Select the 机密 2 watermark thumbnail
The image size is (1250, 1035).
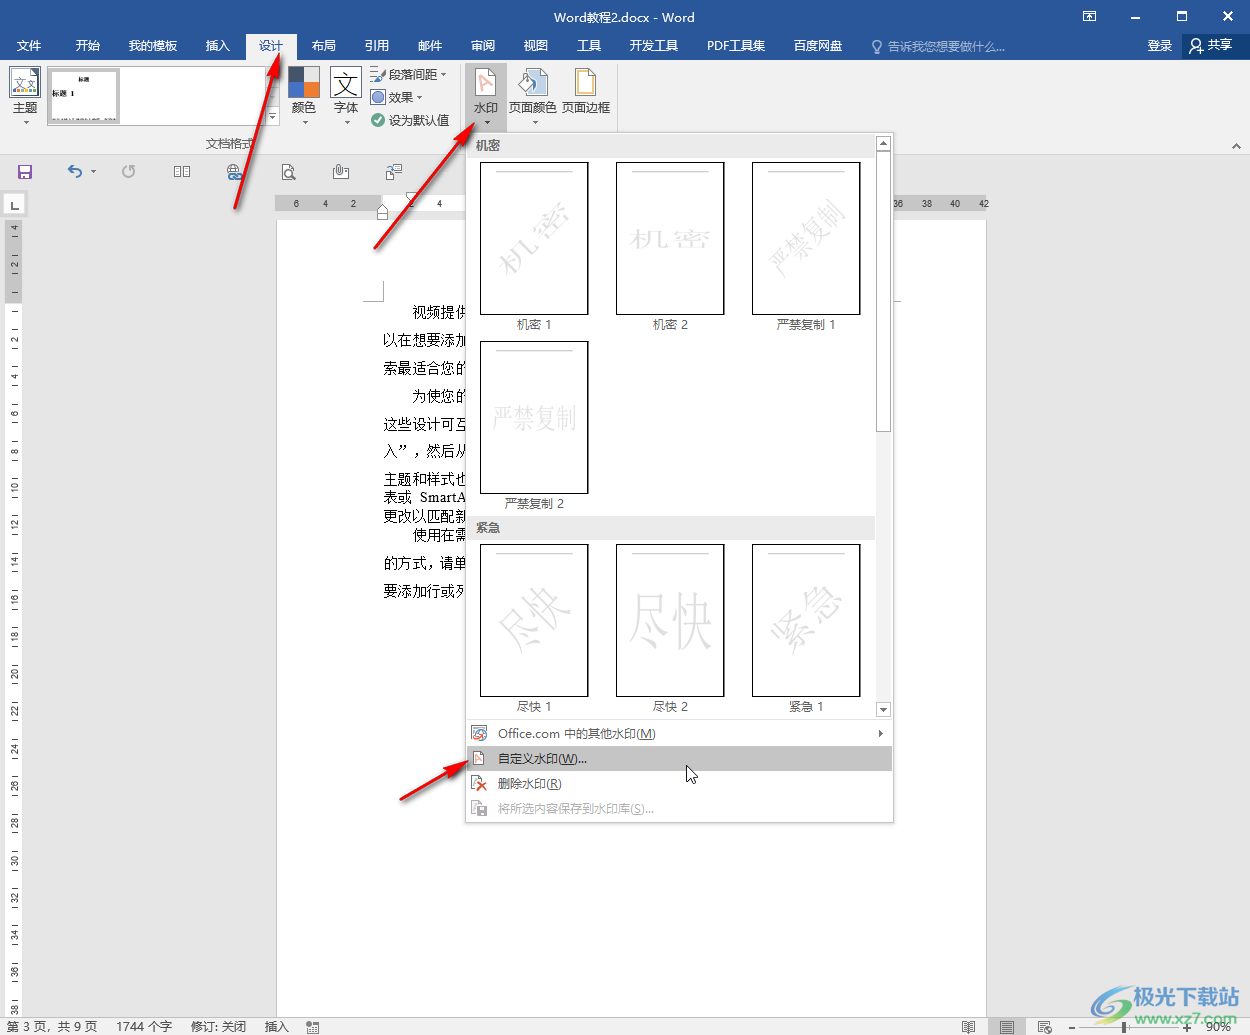(670, 238)
